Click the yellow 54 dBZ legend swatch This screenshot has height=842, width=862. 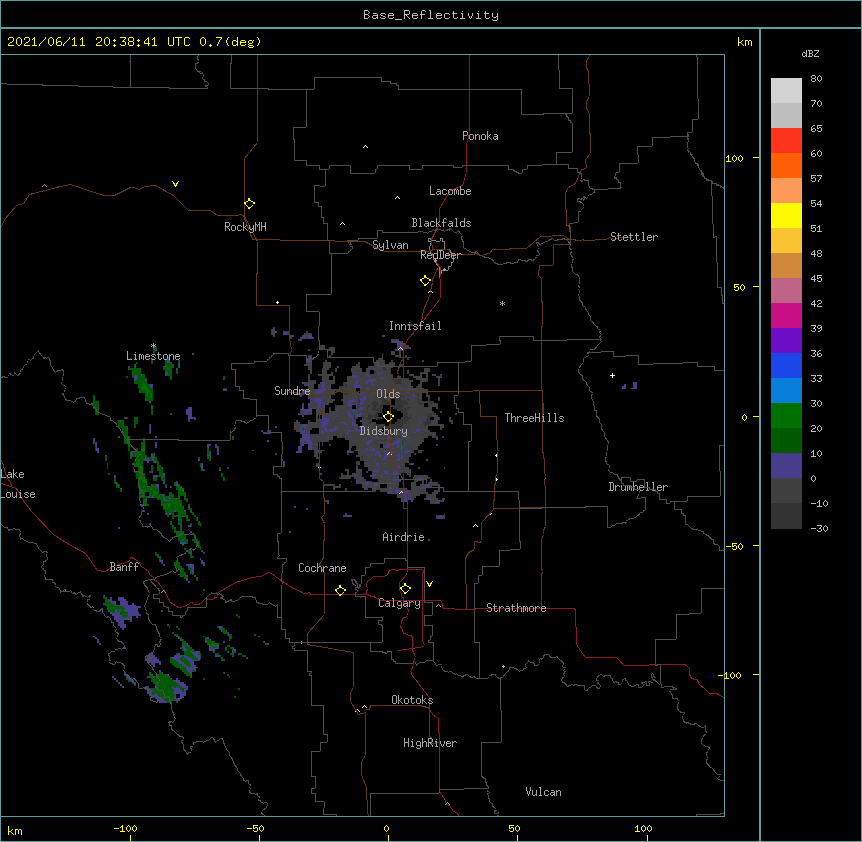click(786, 215)
